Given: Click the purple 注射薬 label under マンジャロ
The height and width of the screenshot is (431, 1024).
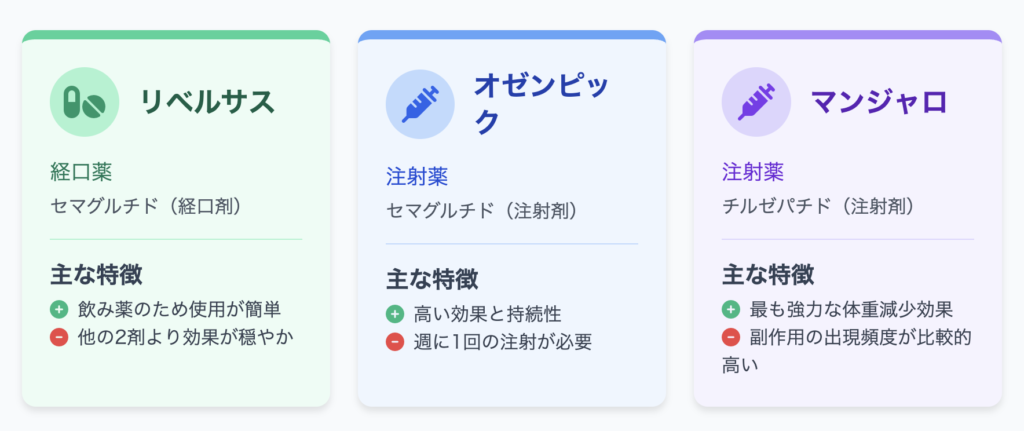Looking at the screenshot, I should click(753, 172).
